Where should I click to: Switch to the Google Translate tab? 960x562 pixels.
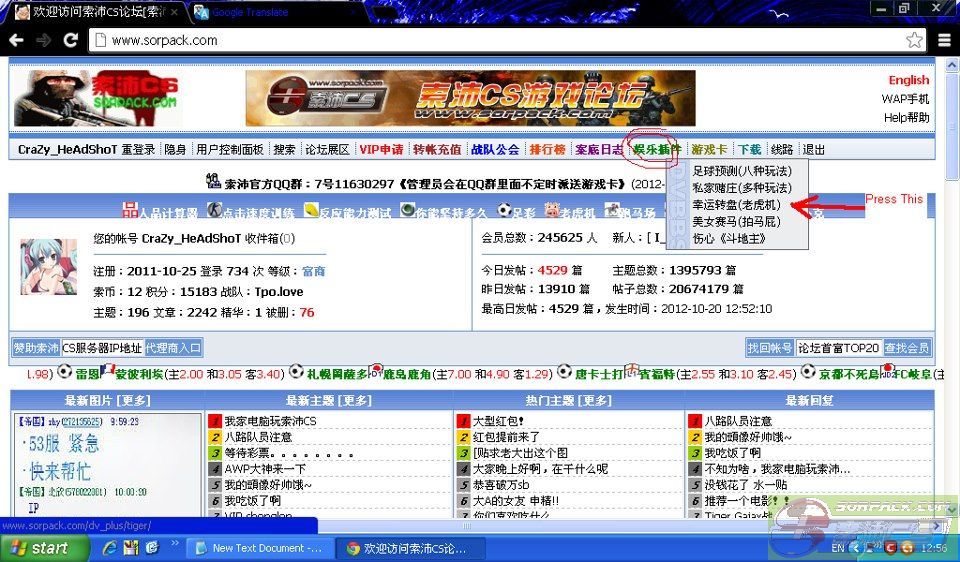250,12
